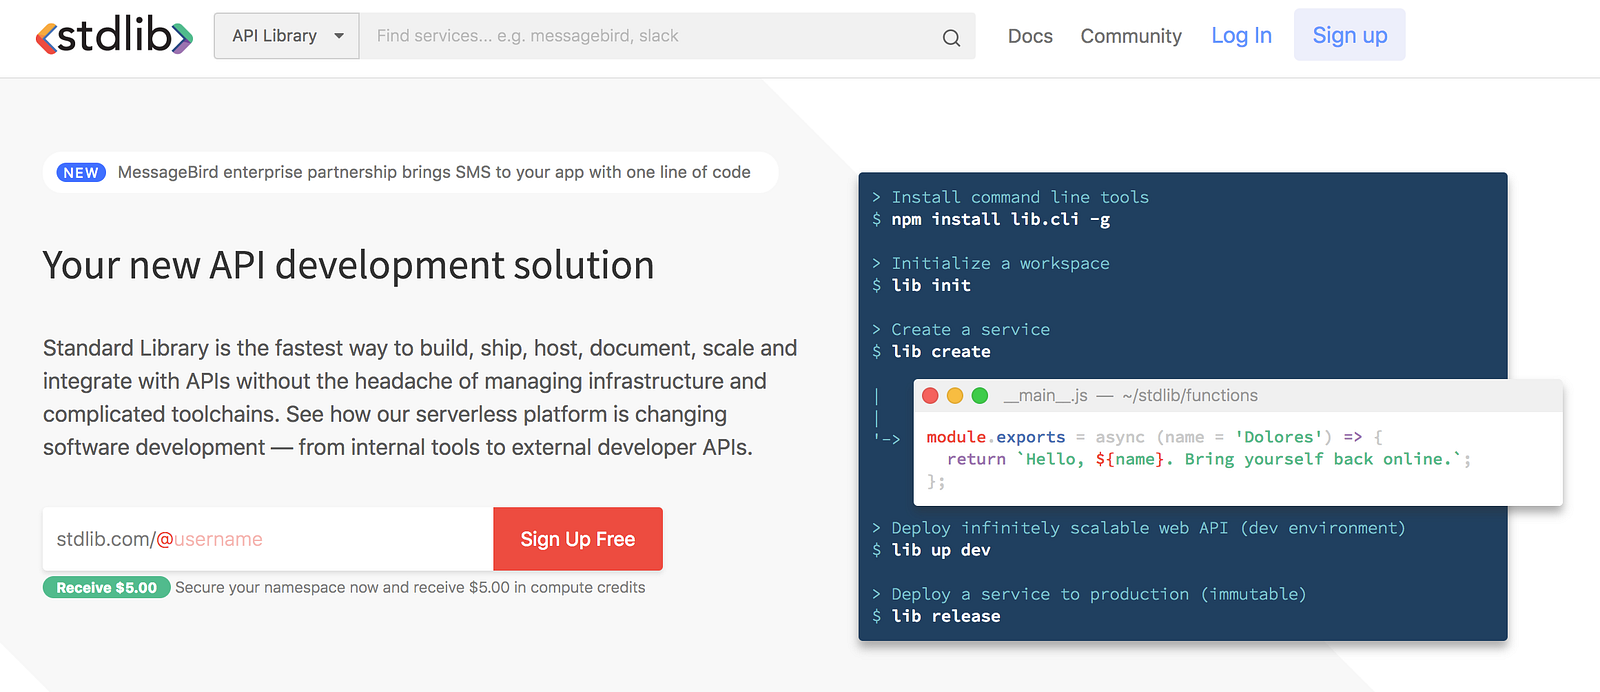Click the 'lib release' command text
Screen dimensions: 1600x692
(x=946, y=616)
